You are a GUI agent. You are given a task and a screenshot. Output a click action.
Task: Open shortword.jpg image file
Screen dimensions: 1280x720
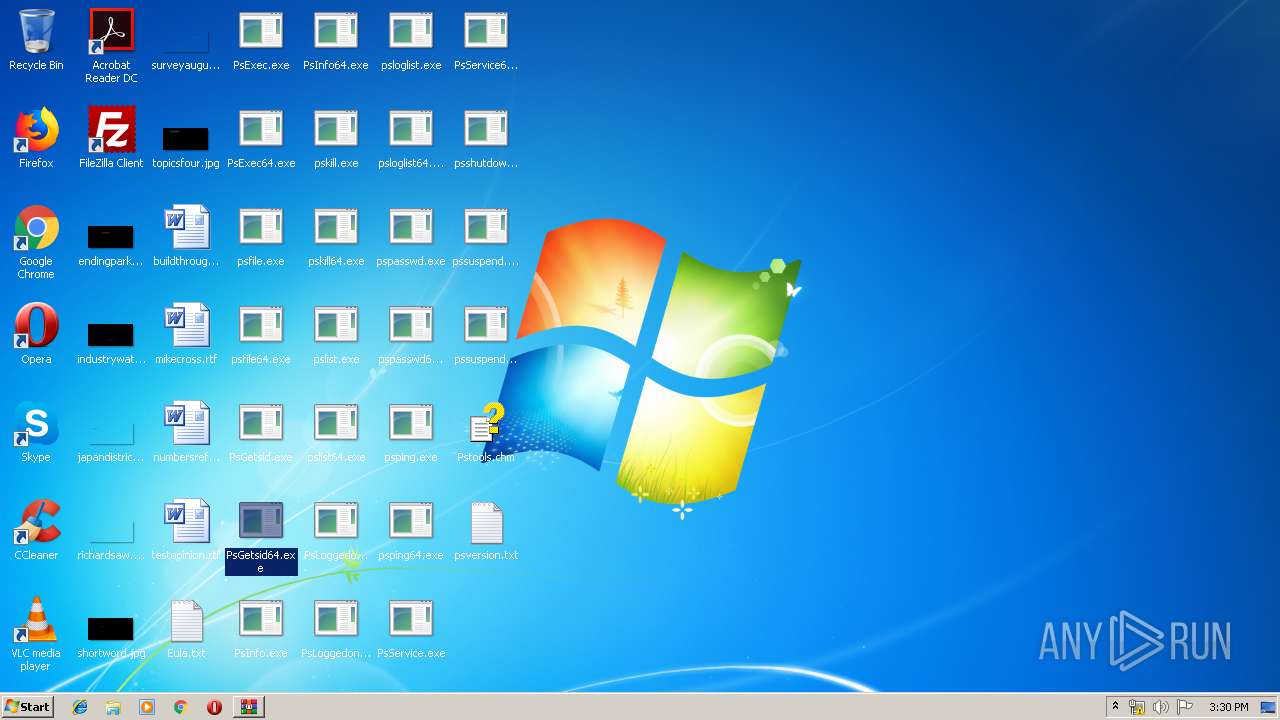tap(111, 628)
